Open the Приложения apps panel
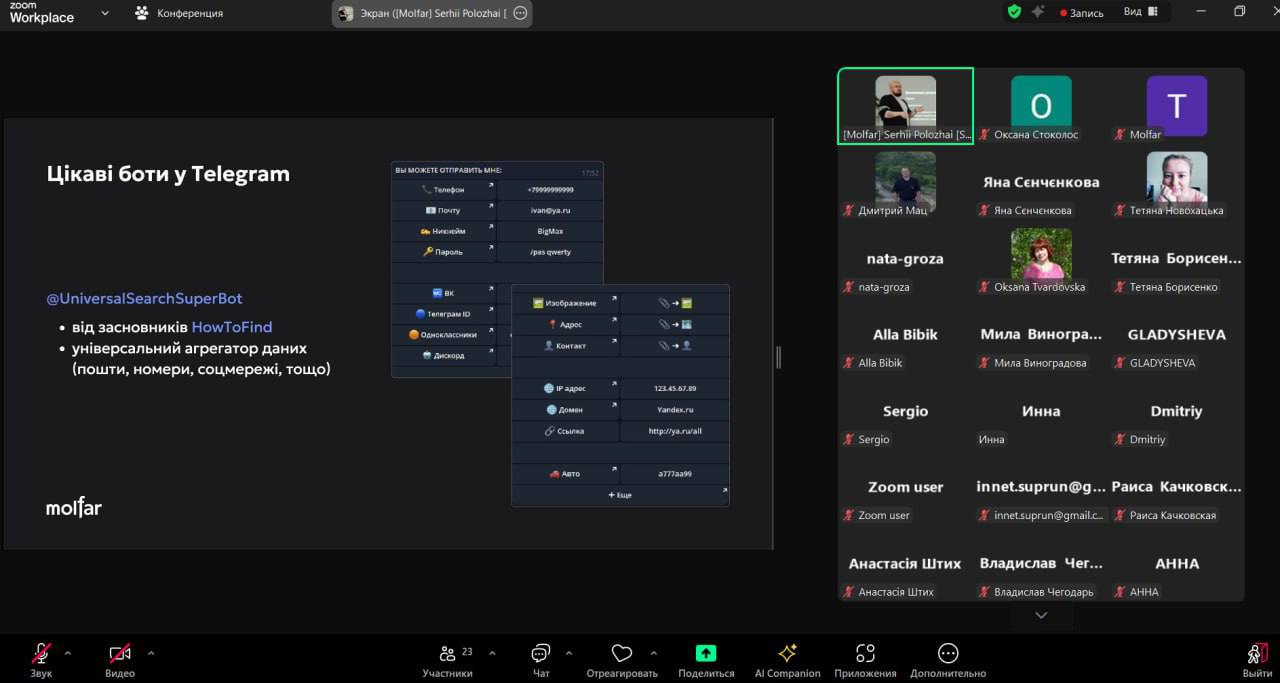This screenshot has width=1280, height=683. 866,659
